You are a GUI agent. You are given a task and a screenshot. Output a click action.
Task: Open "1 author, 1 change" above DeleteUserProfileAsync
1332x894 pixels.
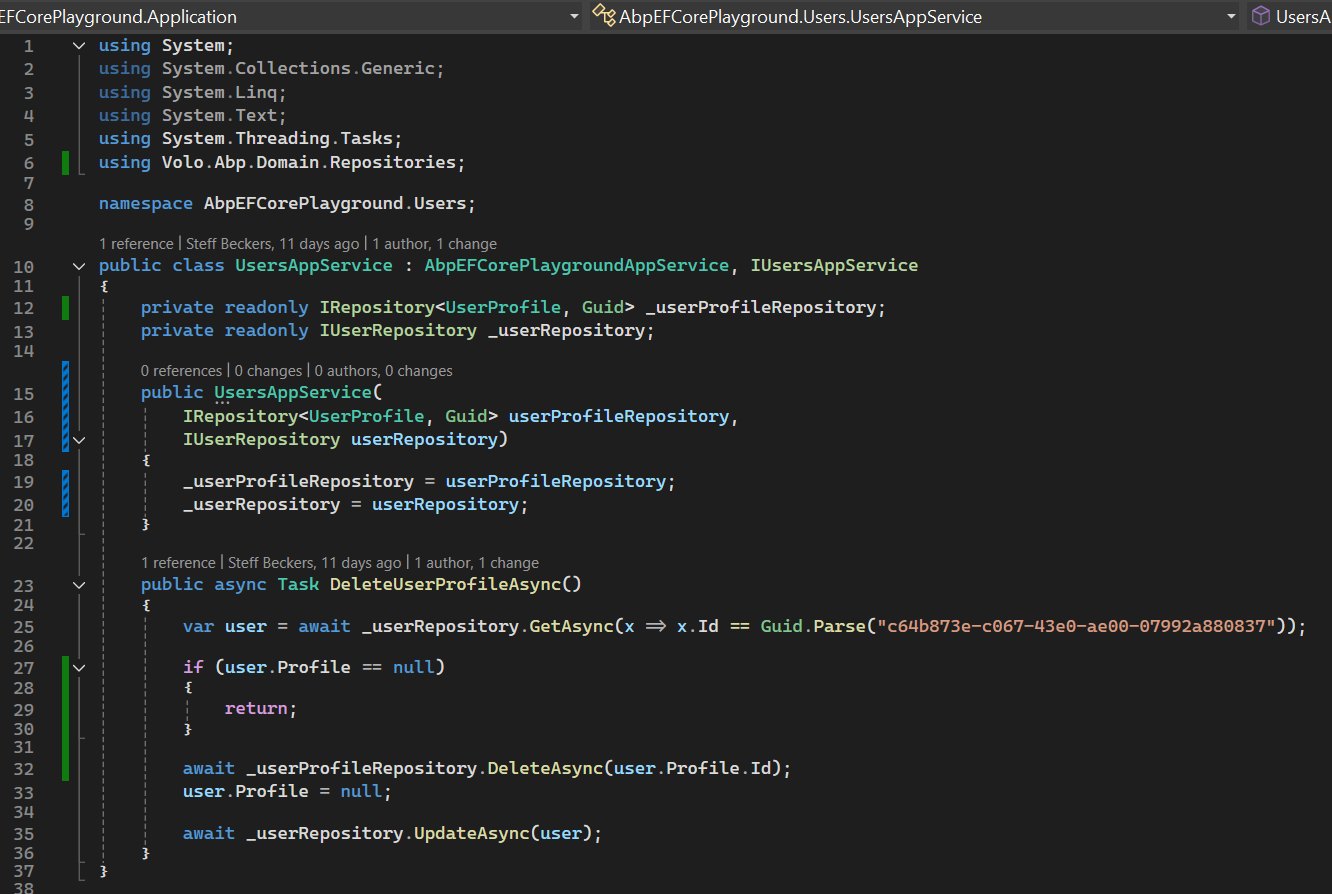tap(476, 563)
